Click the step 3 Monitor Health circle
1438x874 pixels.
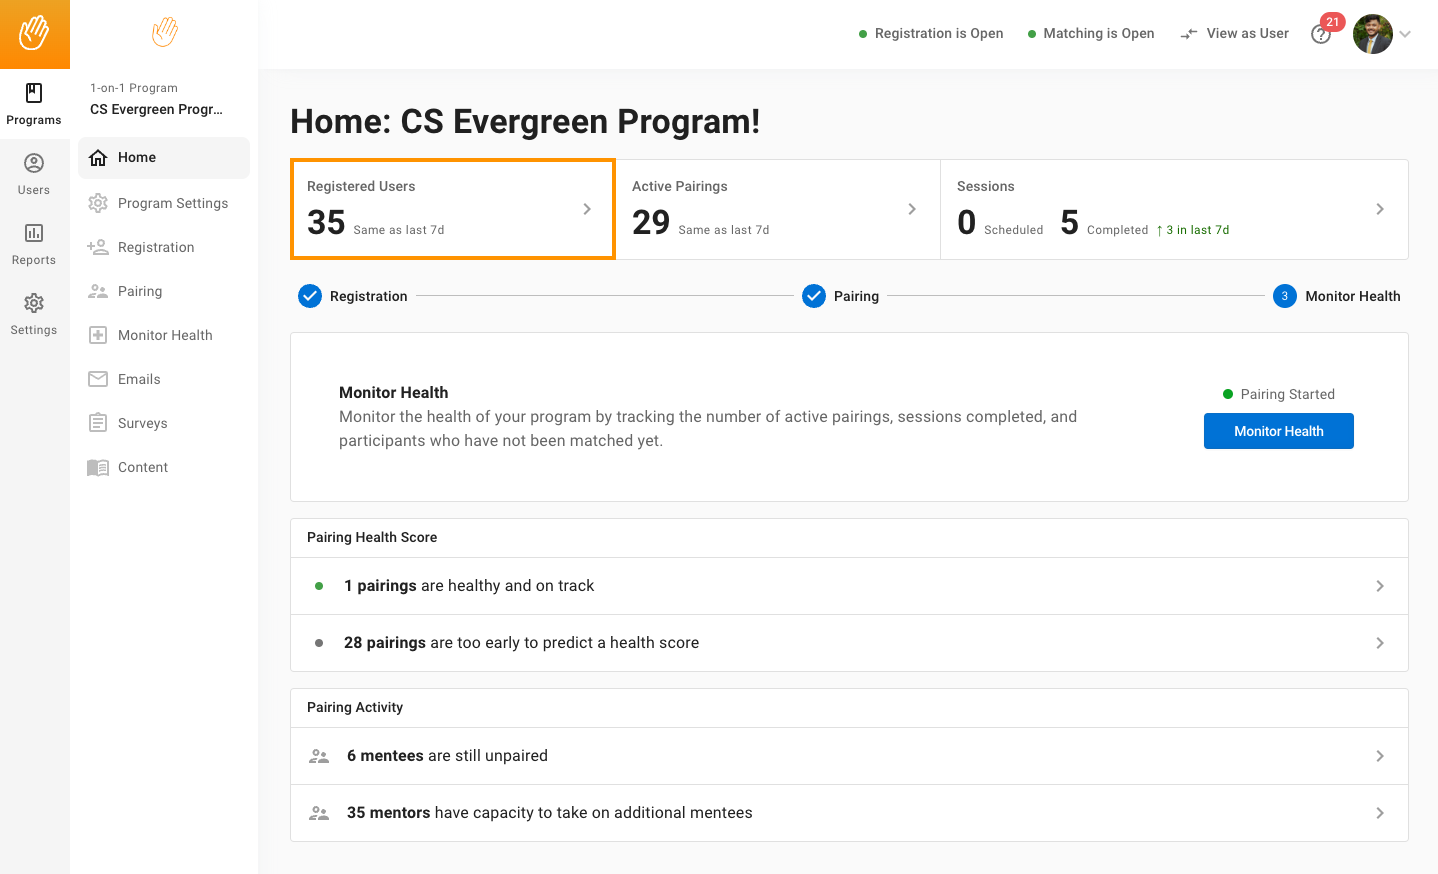[x=1285, y=296]
